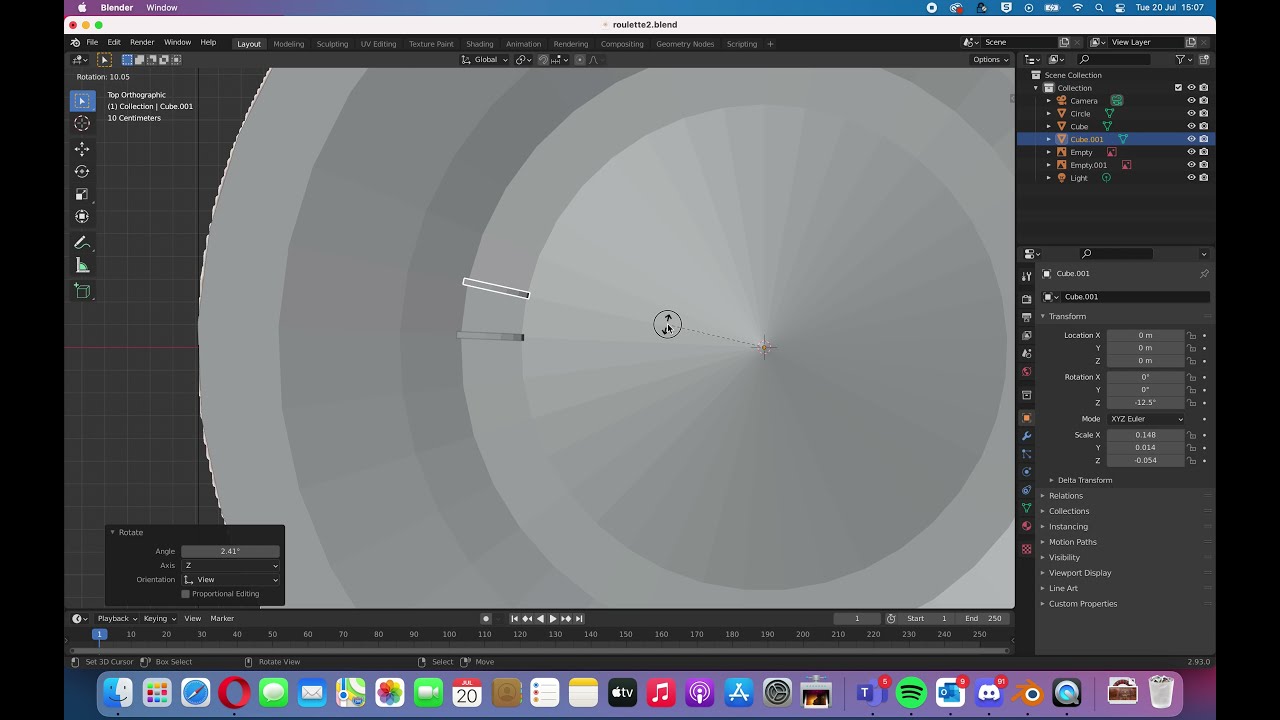
Task: Open World properties globe tab
Action: pos(1026,372)
